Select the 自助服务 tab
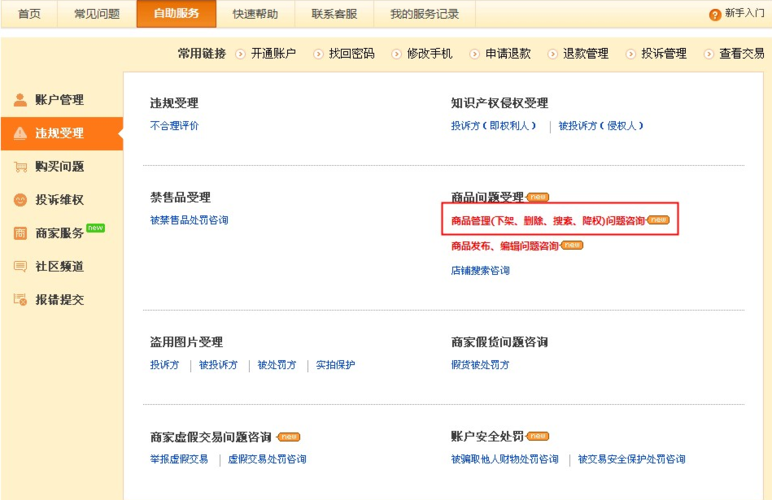Screen dimensions: 772x500 [176, 14]
